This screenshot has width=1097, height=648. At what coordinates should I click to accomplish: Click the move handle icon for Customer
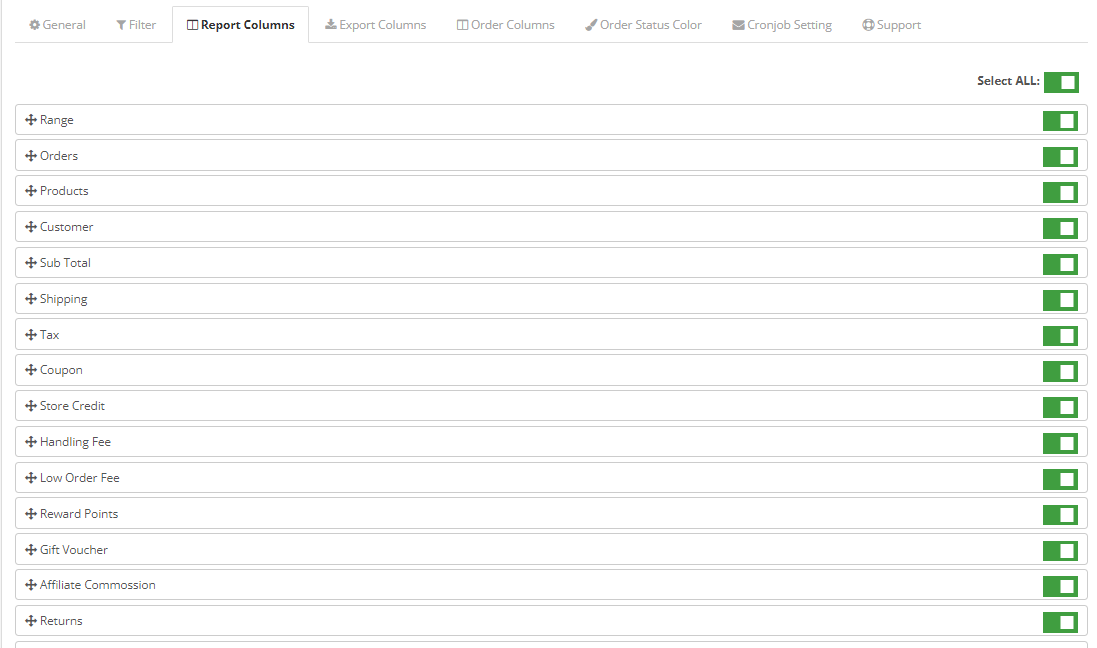[x=31, y=227]
